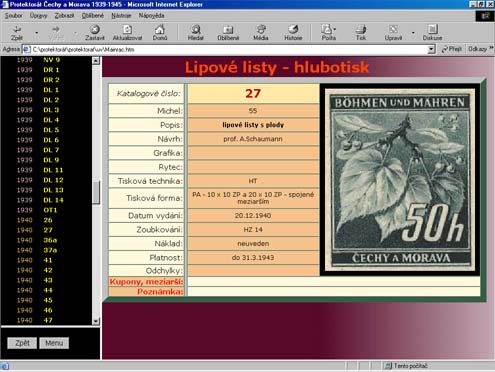Expand the forward button history dropdown arrow

[x=75, y=33]
